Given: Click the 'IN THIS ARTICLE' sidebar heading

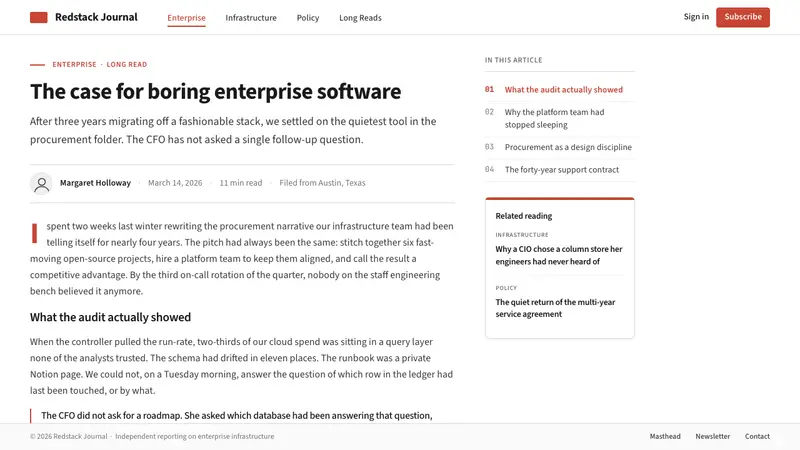Looking at the screenshot, I should [x=513, y=60].
